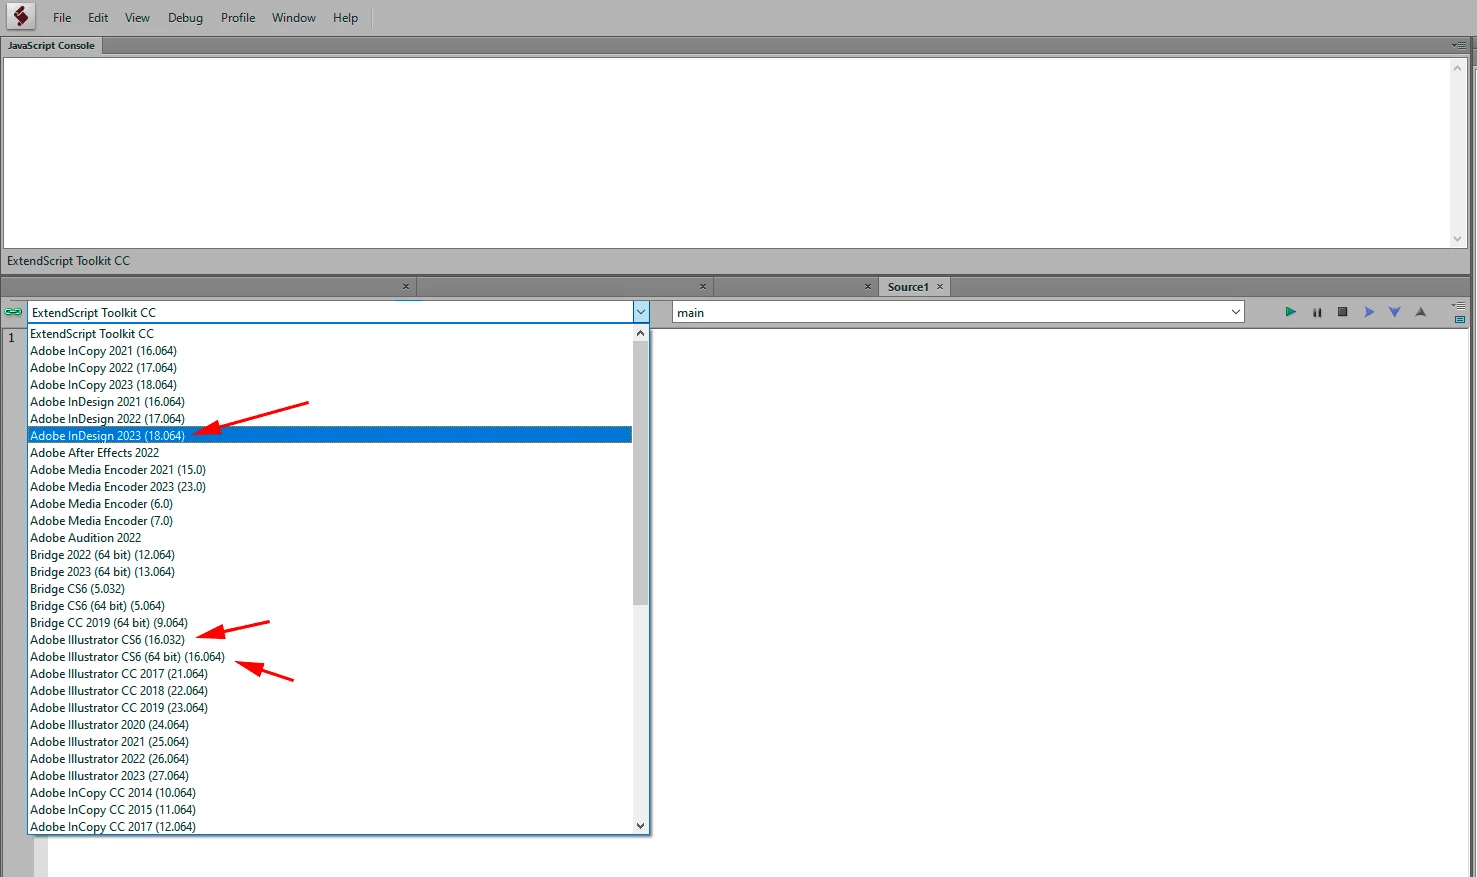The height and width of the screenshot is (877, 1477).
Task: Click the green link connection icon
Action: (13, 312)
